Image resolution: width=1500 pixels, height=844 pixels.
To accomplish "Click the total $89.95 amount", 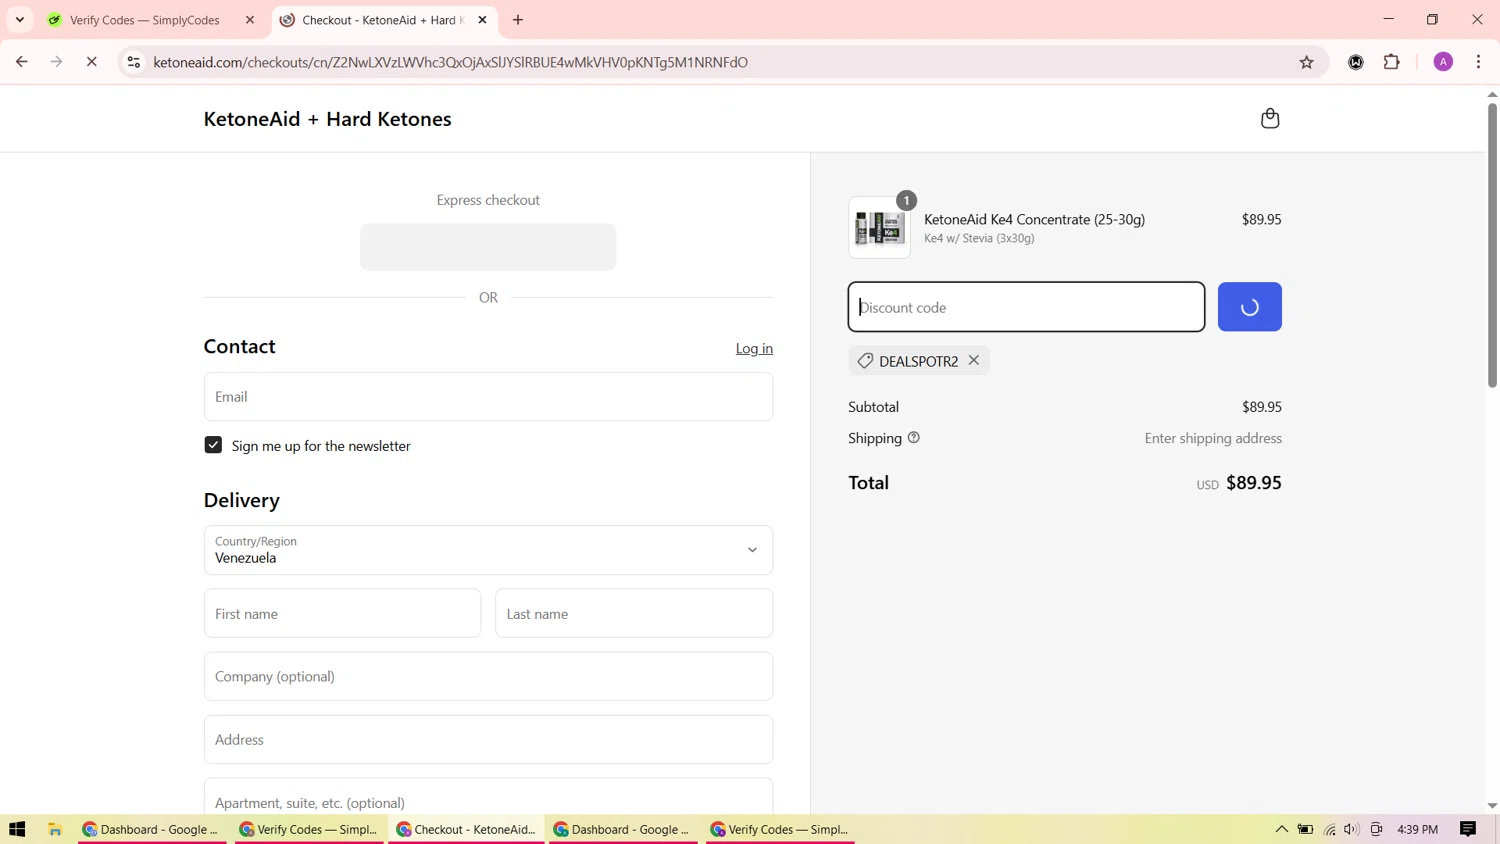I will click(x=1253, y=483).
